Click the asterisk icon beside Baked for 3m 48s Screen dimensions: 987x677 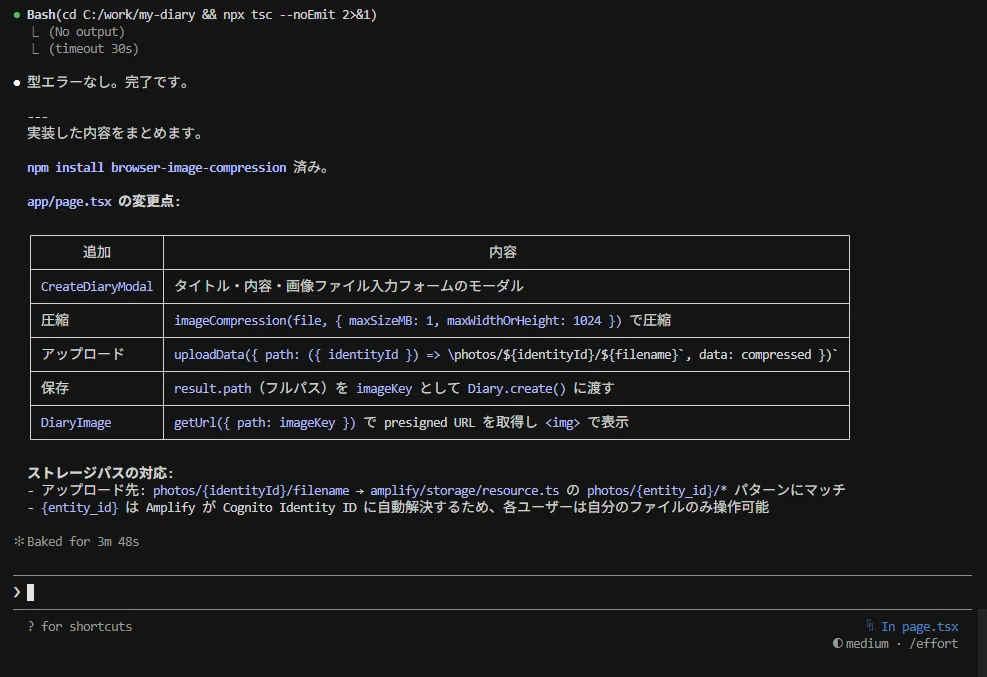(18, 542)
